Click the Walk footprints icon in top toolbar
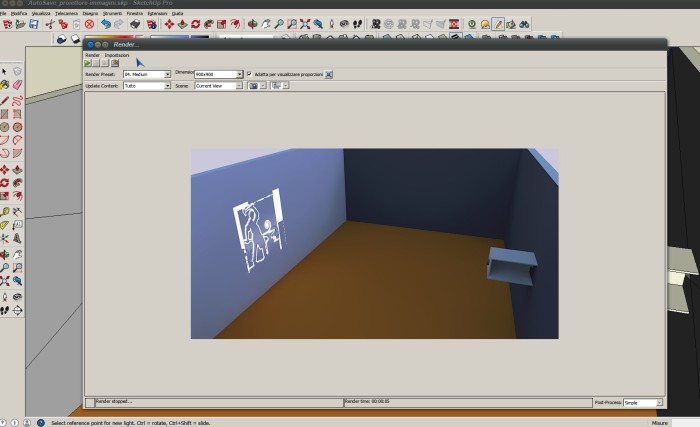 coord(357,24)
